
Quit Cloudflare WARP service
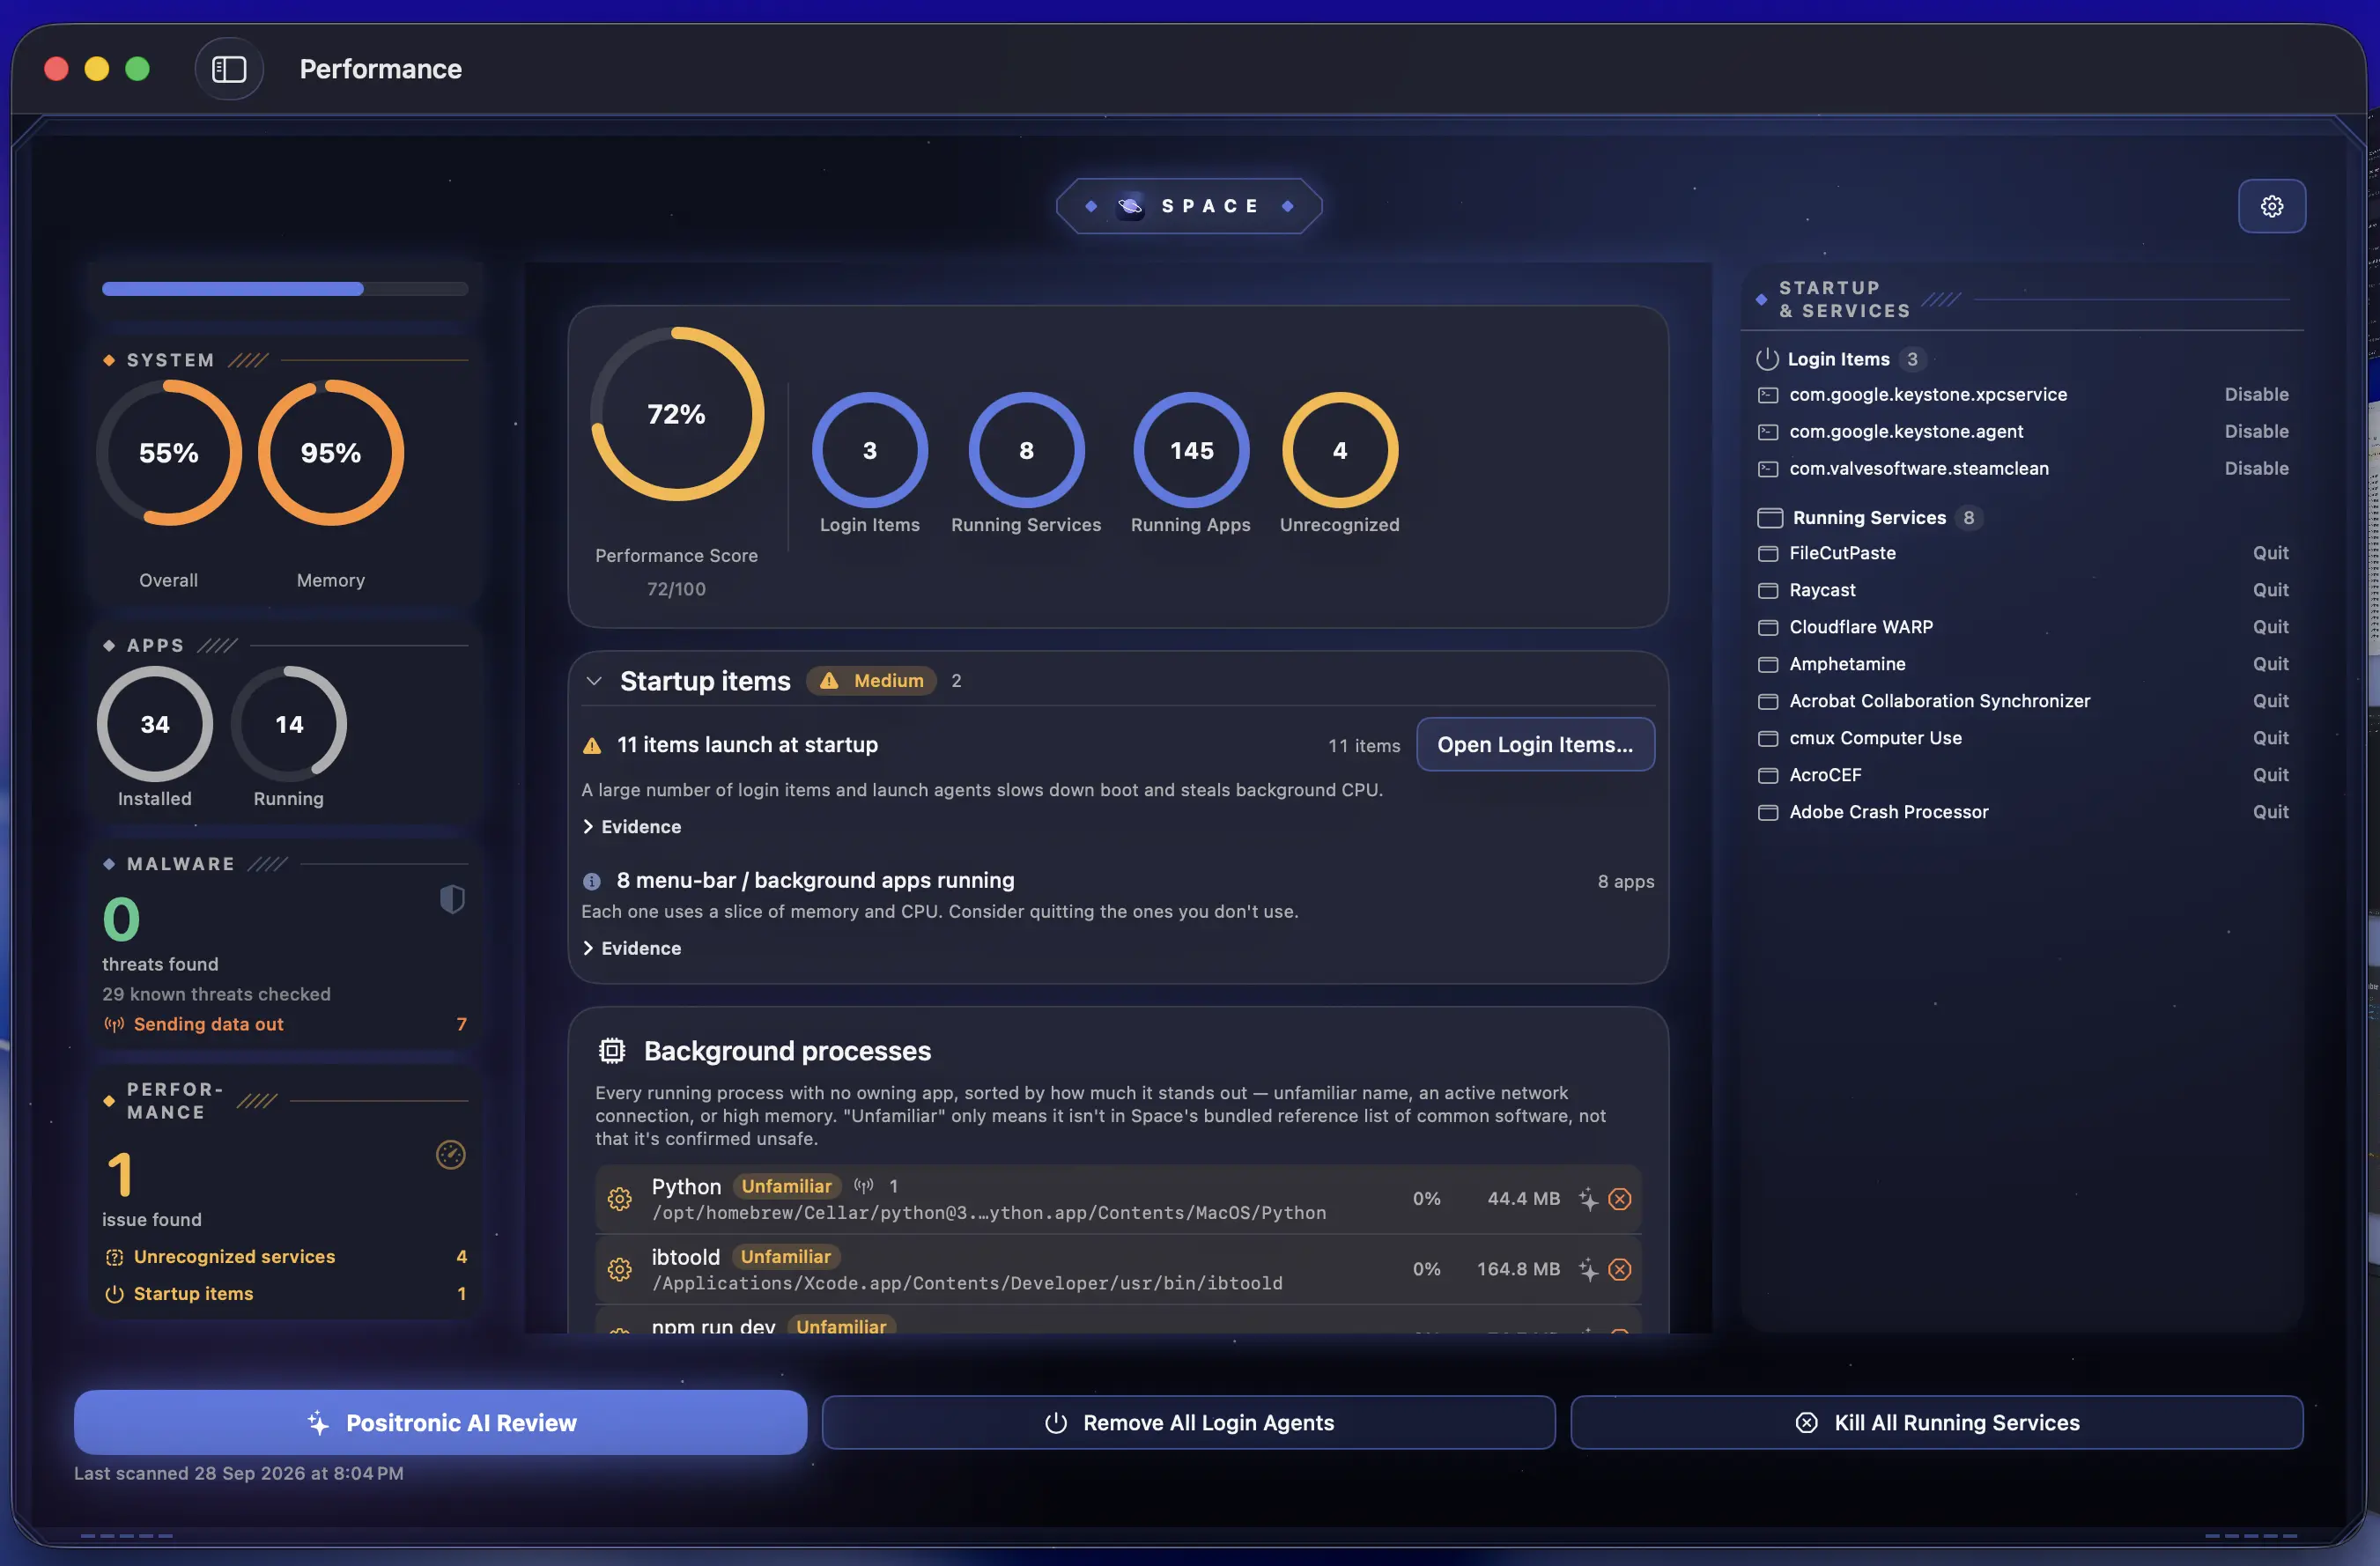tap(2270, 627)
